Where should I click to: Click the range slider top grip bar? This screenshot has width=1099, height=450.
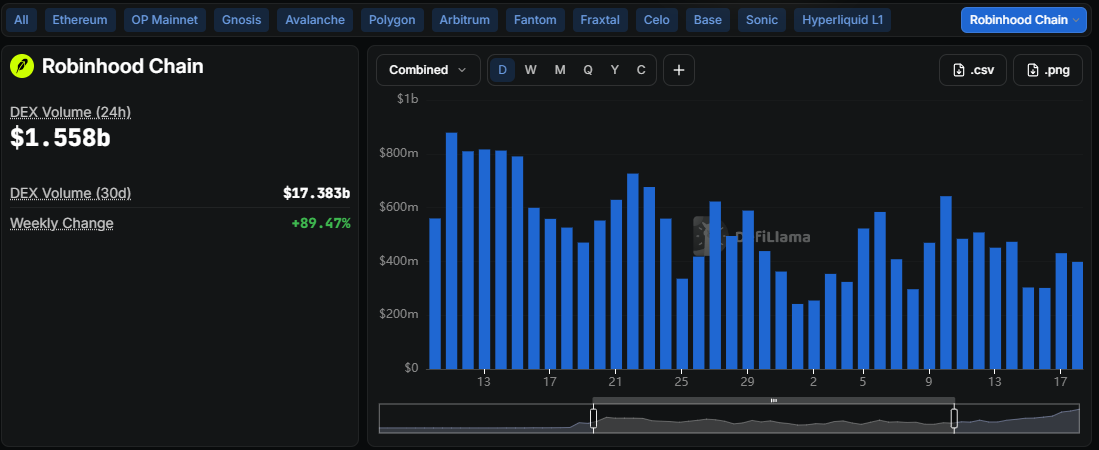774,400
